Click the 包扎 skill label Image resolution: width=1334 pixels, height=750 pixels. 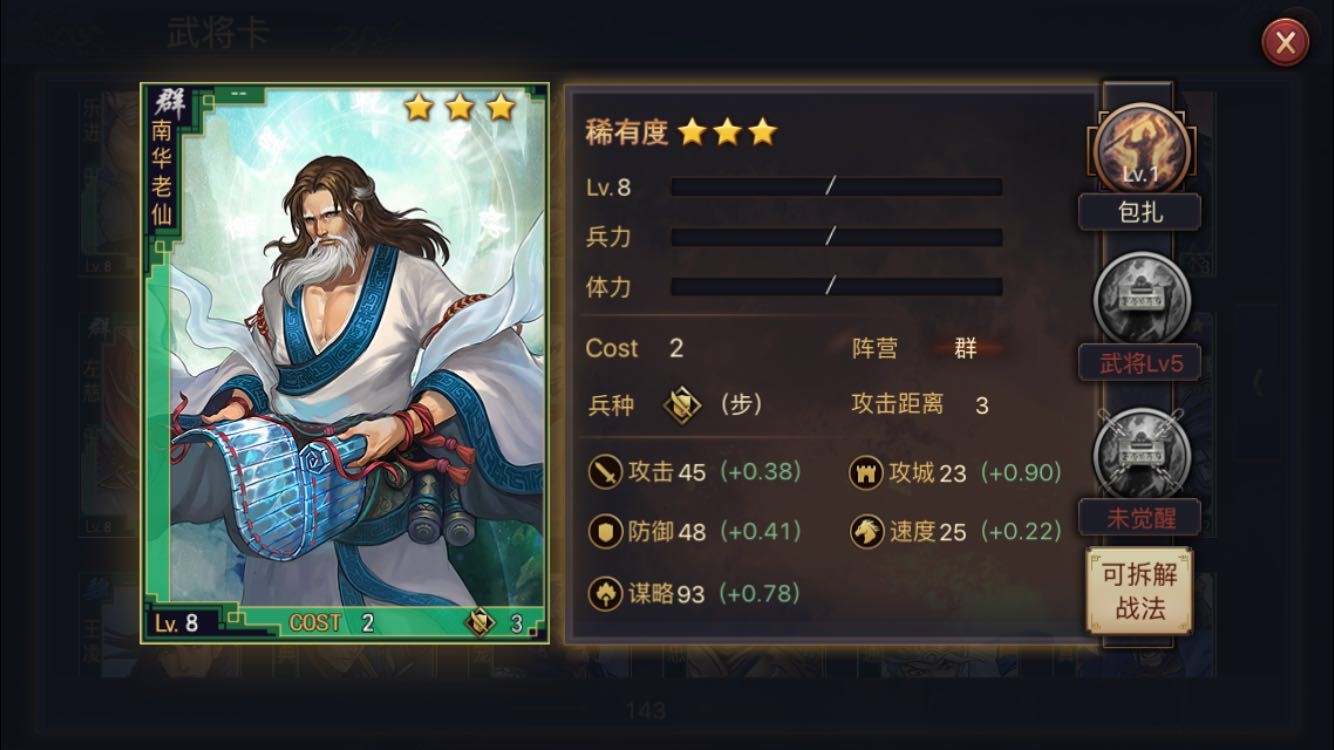[x=1140, y=213]
